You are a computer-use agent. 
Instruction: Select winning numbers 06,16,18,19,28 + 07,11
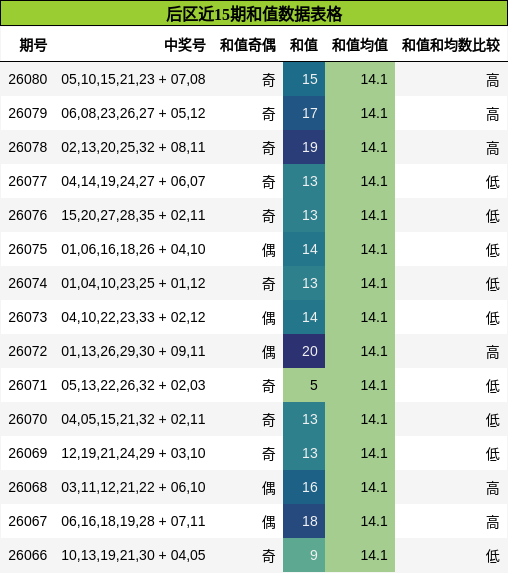point(133,521)
